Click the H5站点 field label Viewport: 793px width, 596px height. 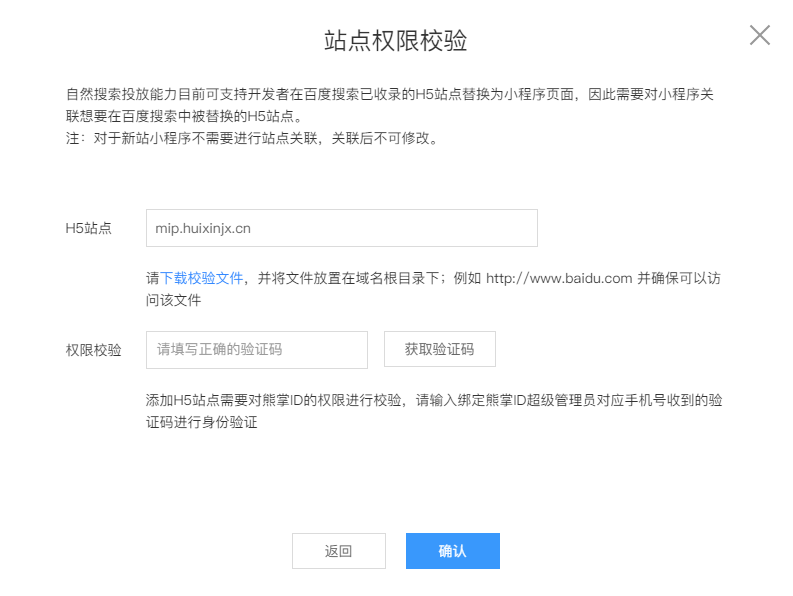[89, 228]
